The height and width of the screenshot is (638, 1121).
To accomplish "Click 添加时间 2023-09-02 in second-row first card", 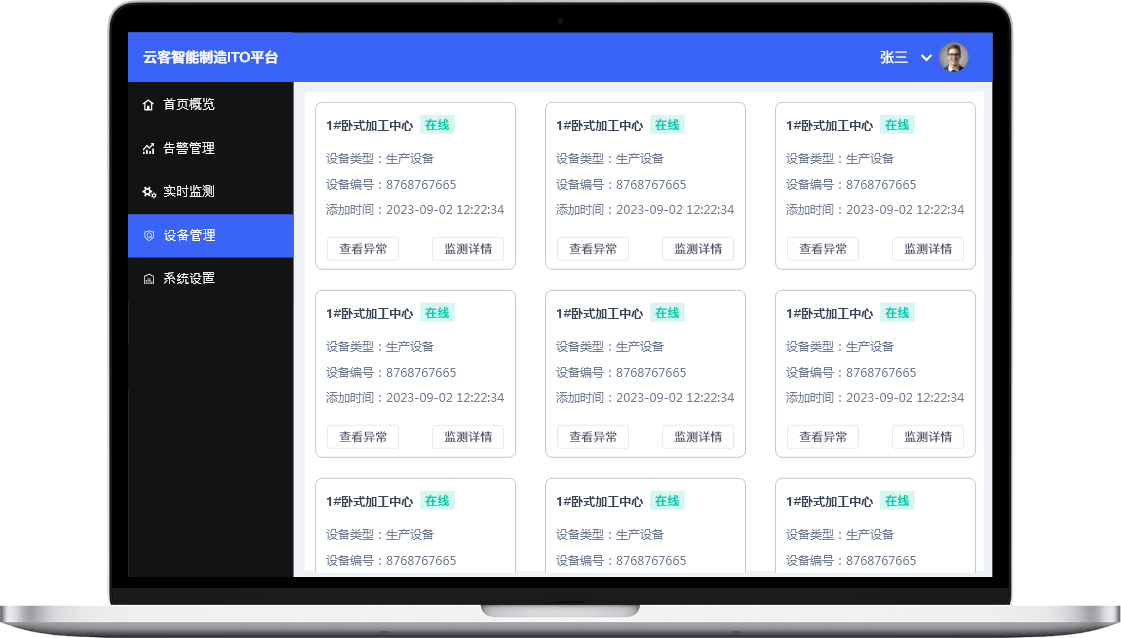I will (x=415, y=398).
